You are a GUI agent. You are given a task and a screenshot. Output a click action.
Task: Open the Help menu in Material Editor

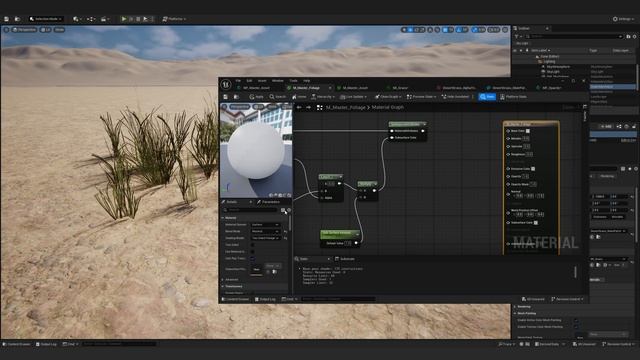(x=307, y=81)
